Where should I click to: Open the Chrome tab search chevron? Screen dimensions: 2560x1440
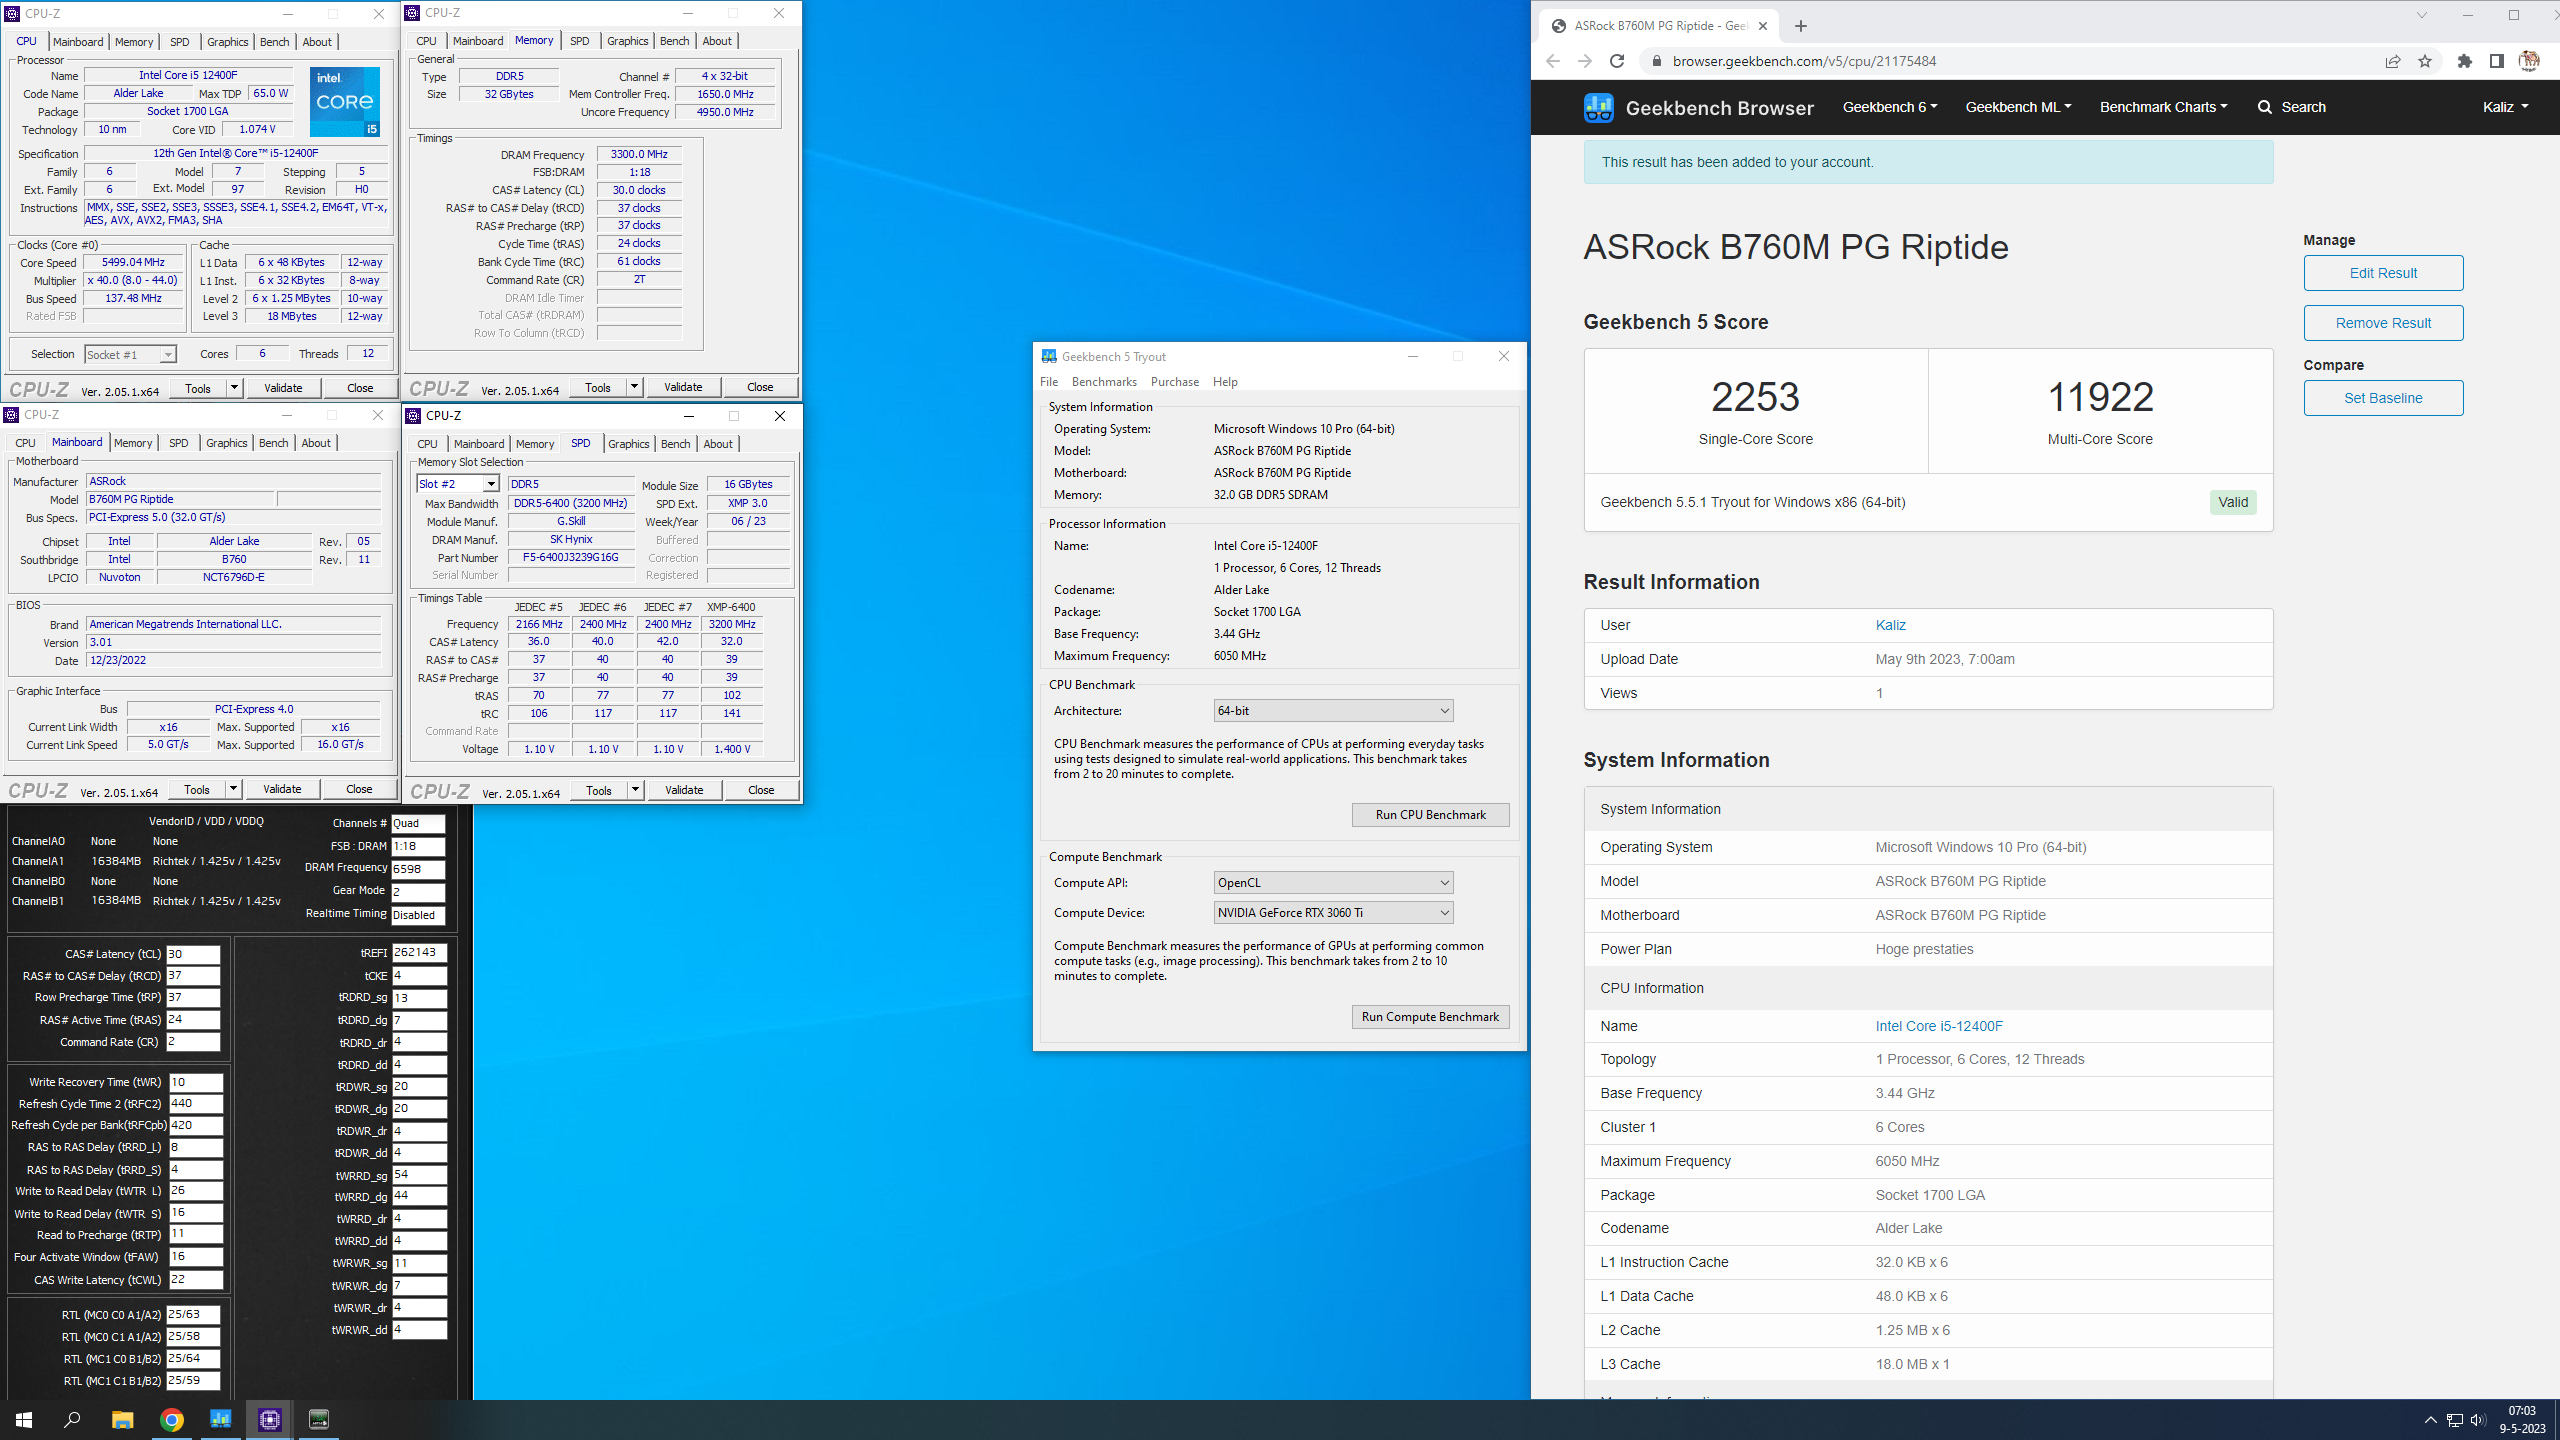pos(2421,15)
